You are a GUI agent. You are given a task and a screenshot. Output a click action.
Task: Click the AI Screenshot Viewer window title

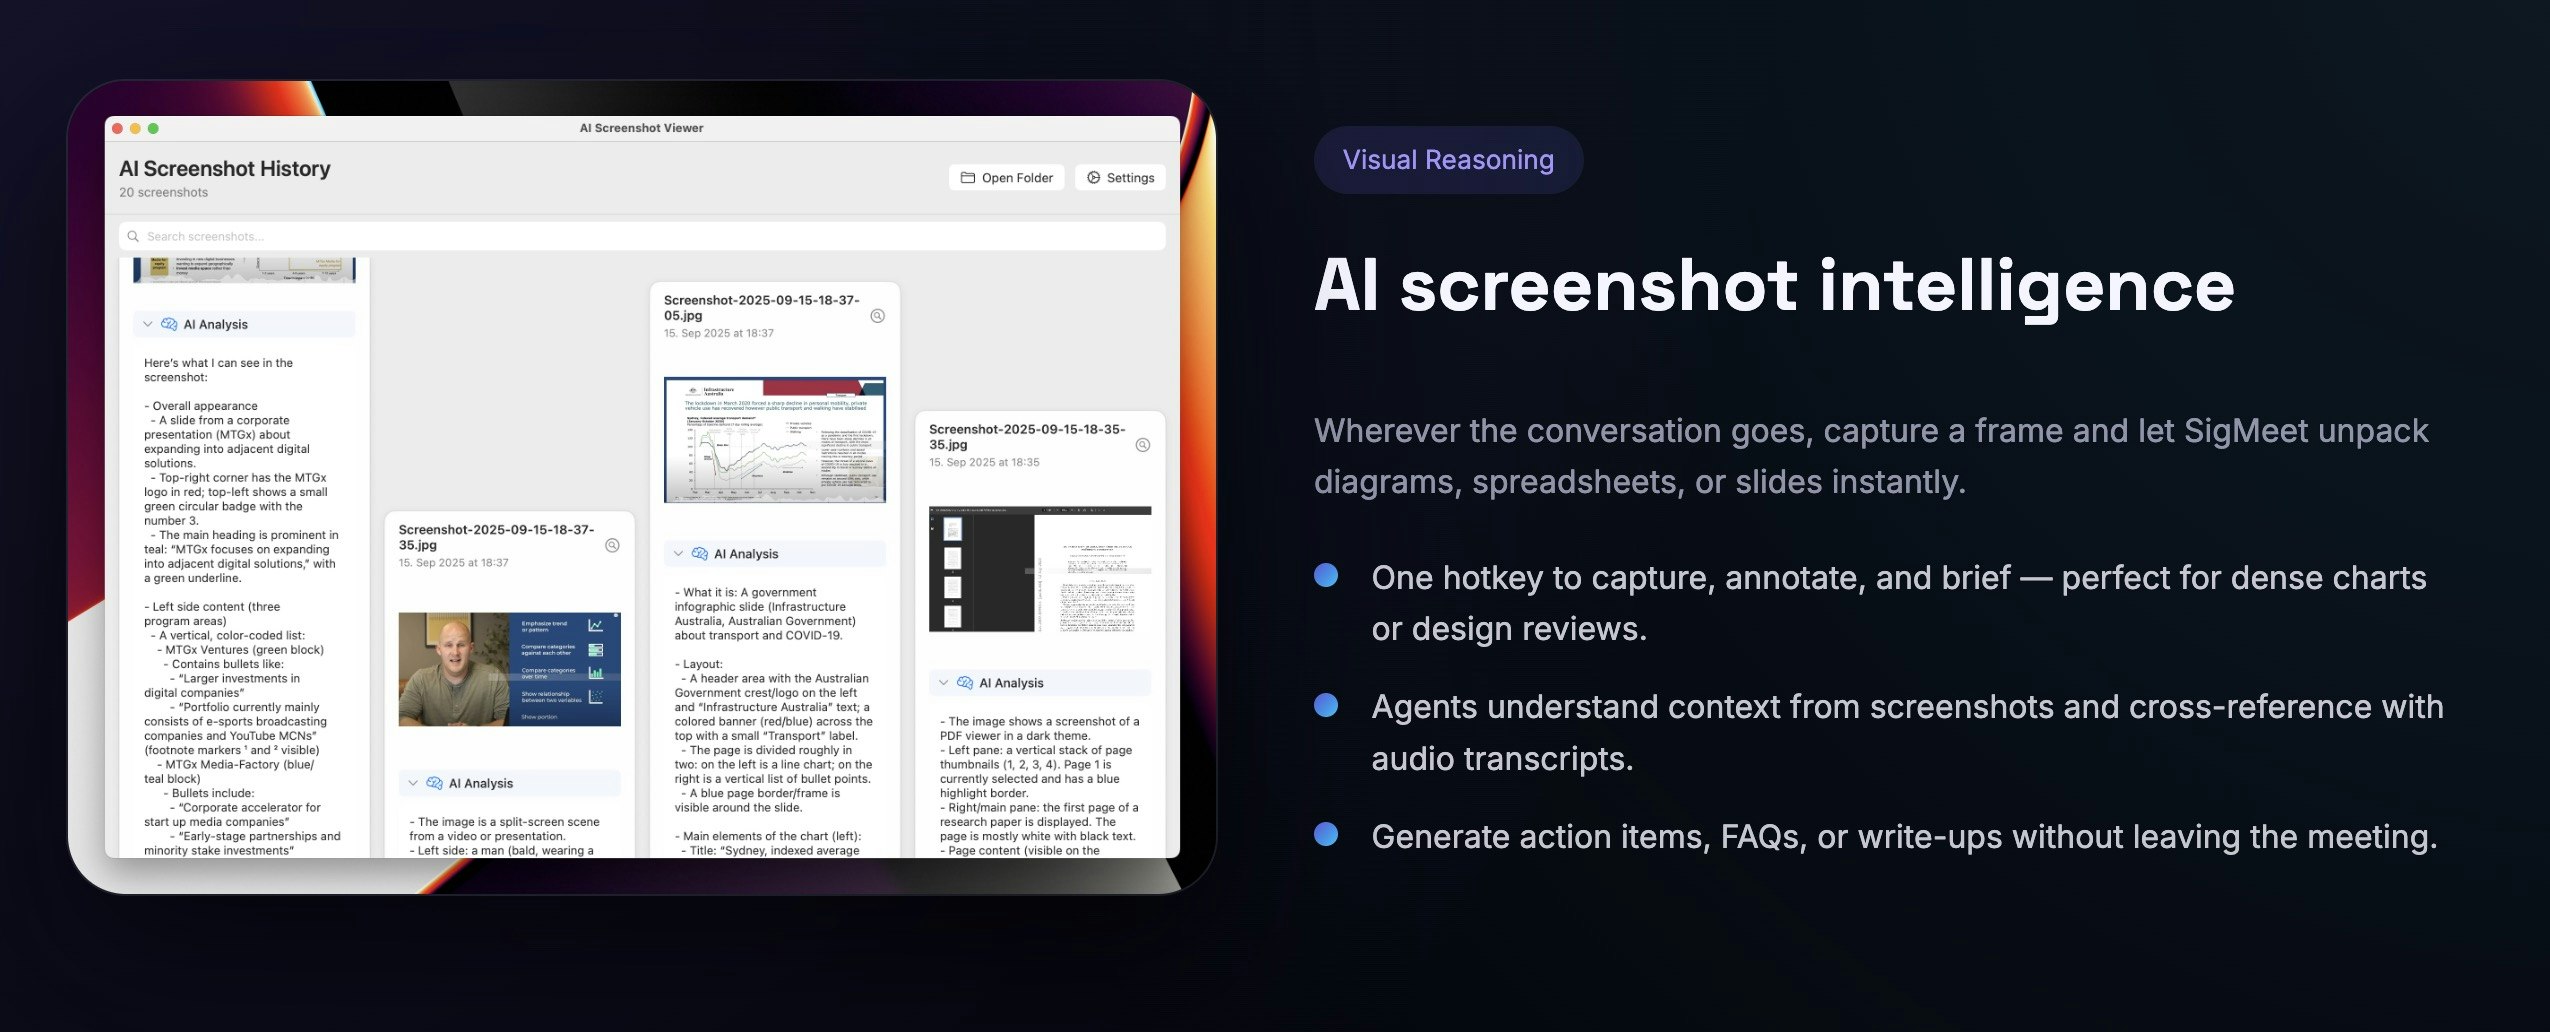[641, 128]
